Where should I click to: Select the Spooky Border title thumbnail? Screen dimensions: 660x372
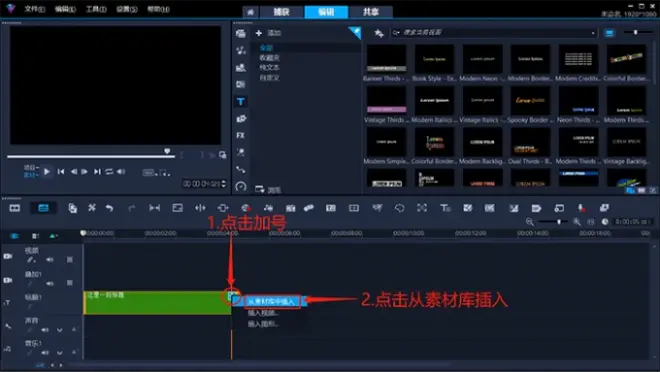[530, 101]
